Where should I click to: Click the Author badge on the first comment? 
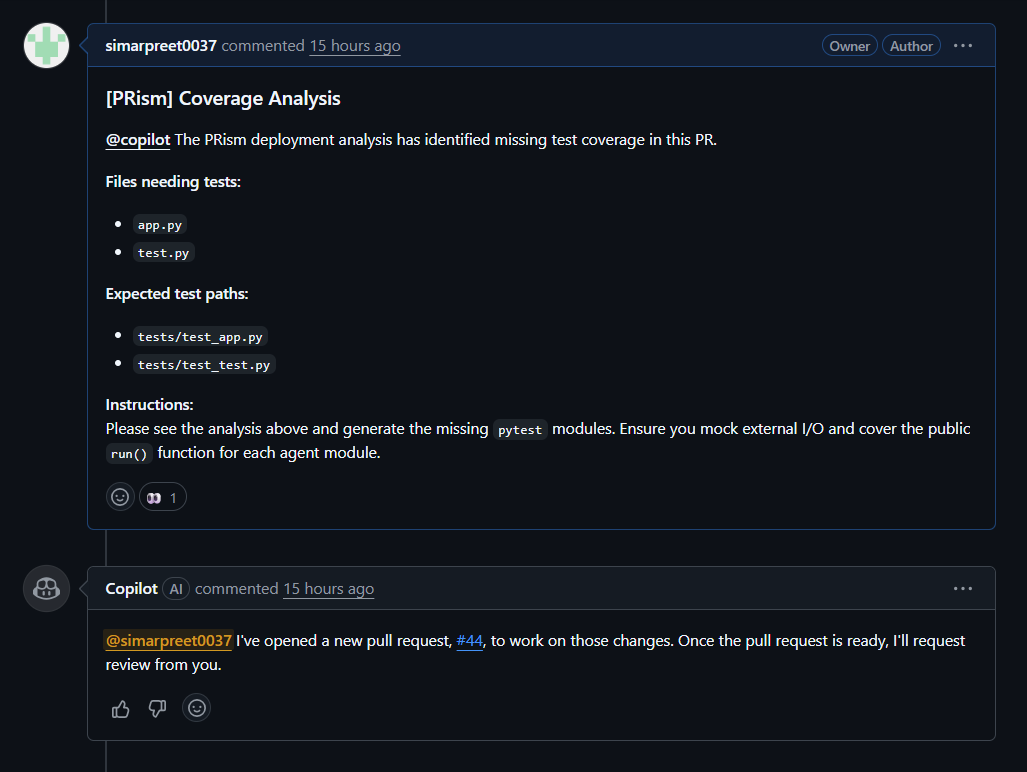[x=911, y=45]
